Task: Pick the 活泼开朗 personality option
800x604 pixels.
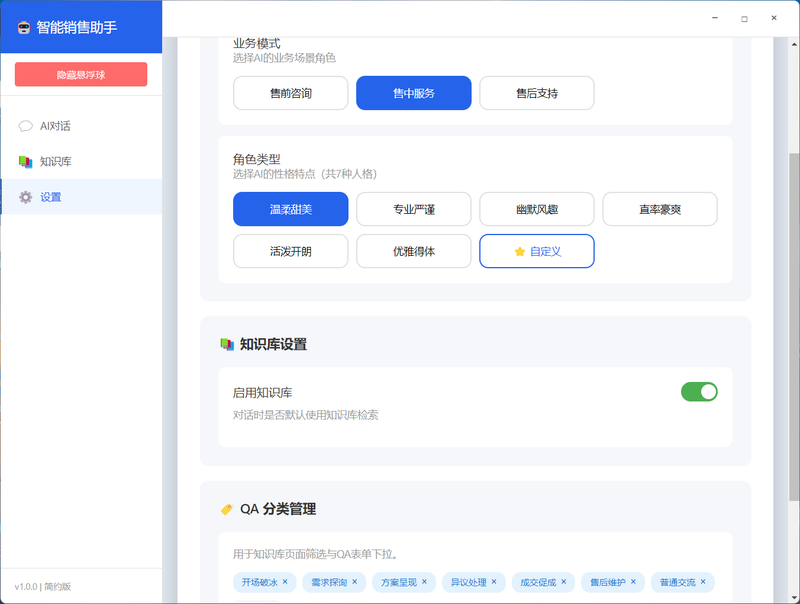Action: coord(291,251)
